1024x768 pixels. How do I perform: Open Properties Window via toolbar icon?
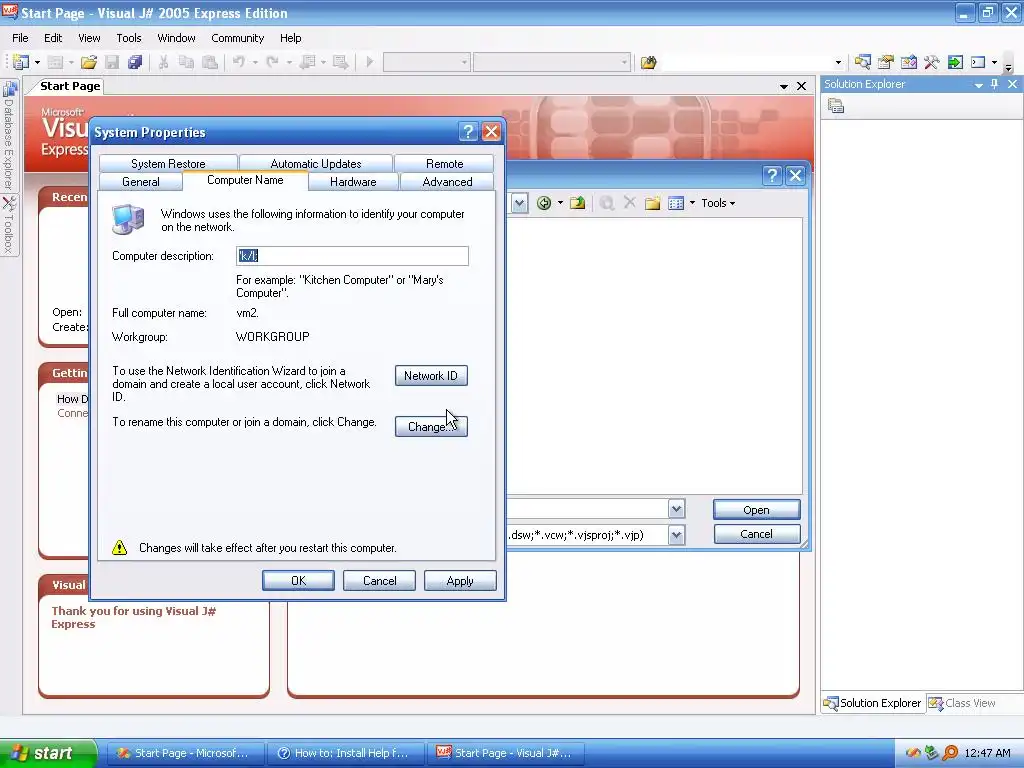(x=886, y=63)
